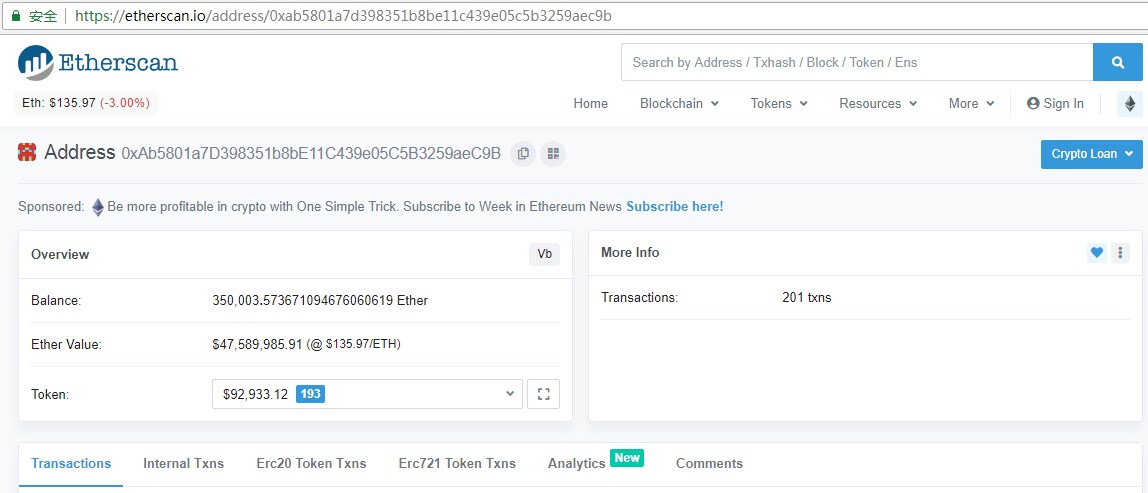Expand token holdings fullscreen view icon

click(543, 394)
